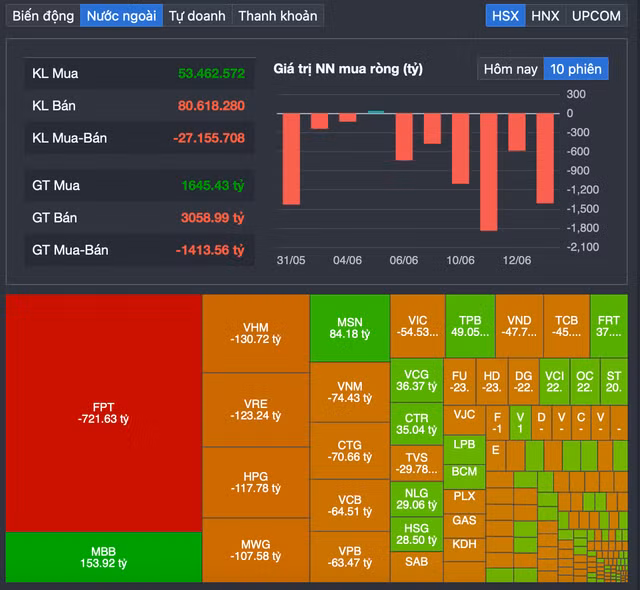Select the HSX exchange tab
The image size is (640, 590).
[505, 16]
